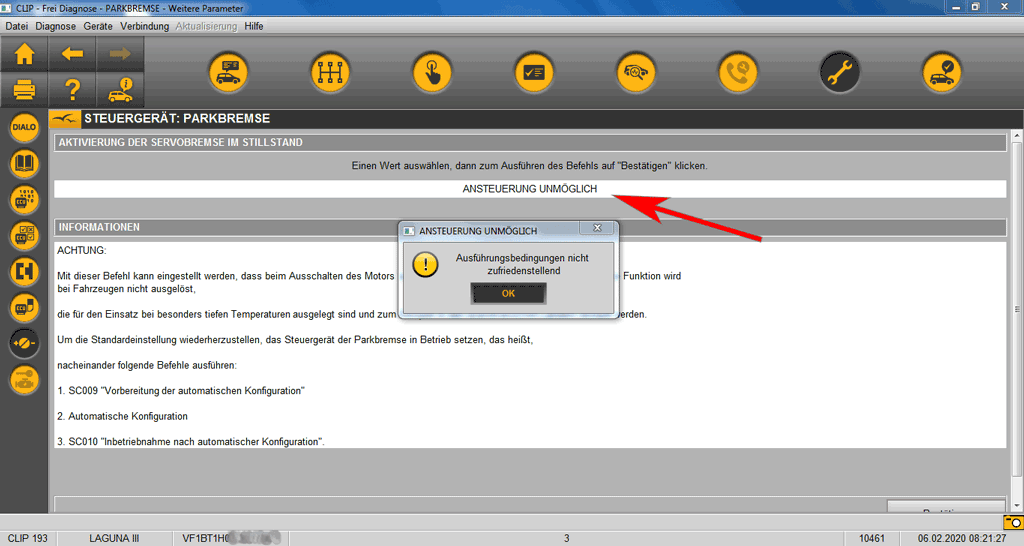Go back with the left arrow button
Screen dimensions: 1024x546
click(72, 54)
